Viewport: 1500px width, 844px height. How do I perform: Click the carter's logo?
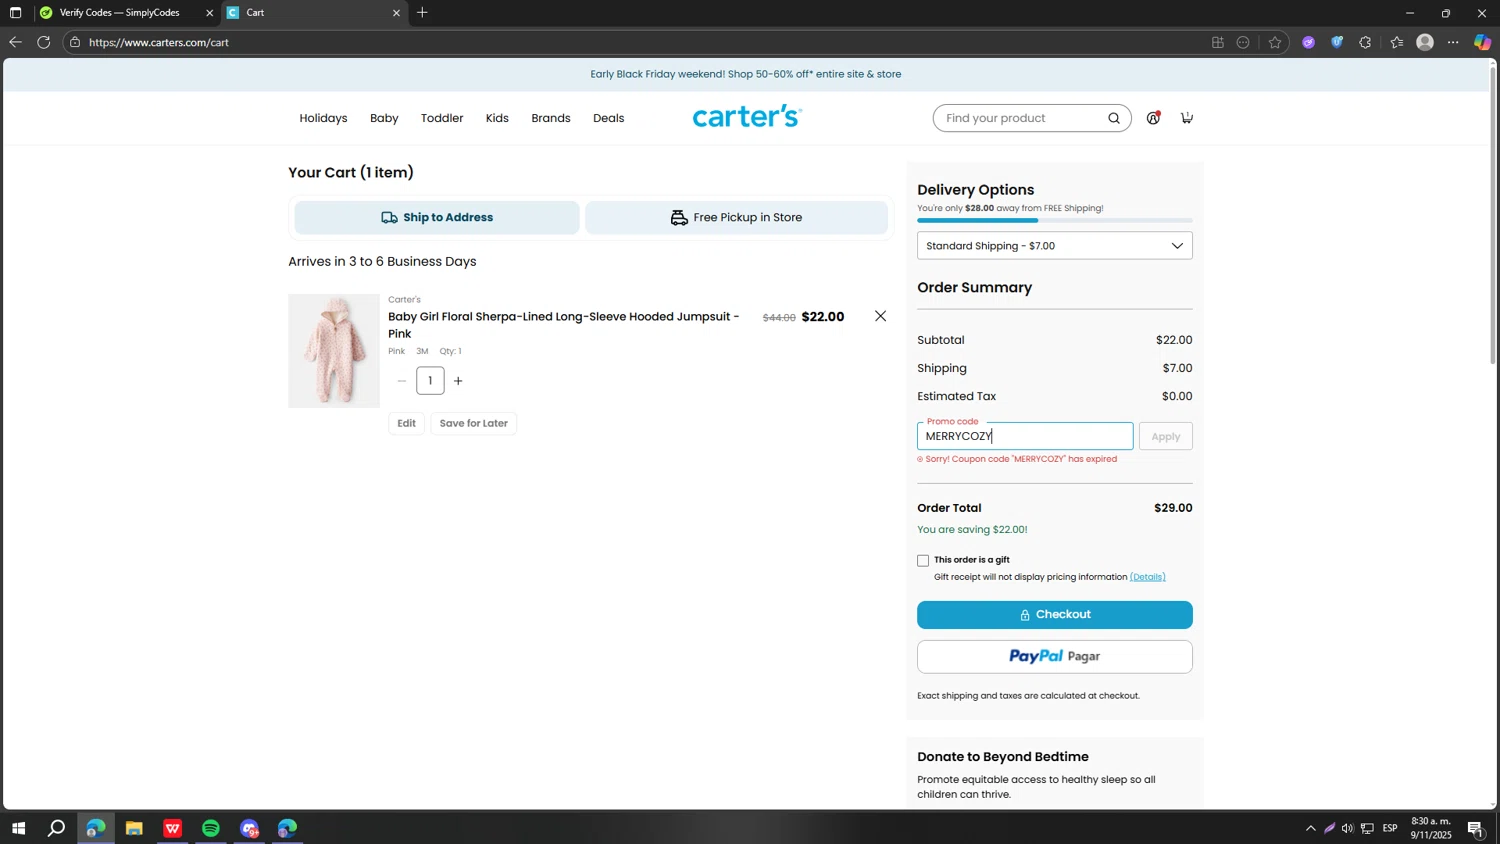[x=747, y=116]
